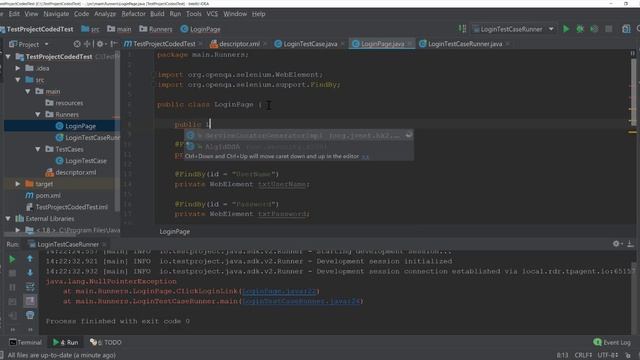Close the LoginPage.java tab
640x360 pixels.
click(410, 44)
